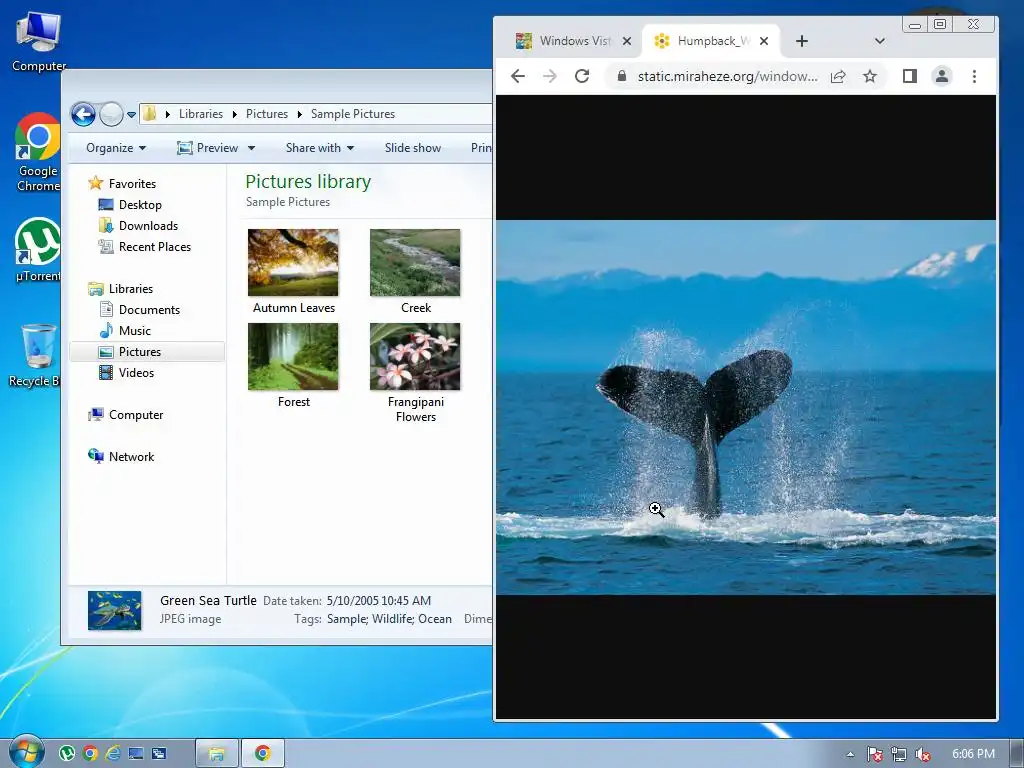1024x768 pixels.
Task: Click the static.miraheze.org address bar
Action: tap(728, 76)
